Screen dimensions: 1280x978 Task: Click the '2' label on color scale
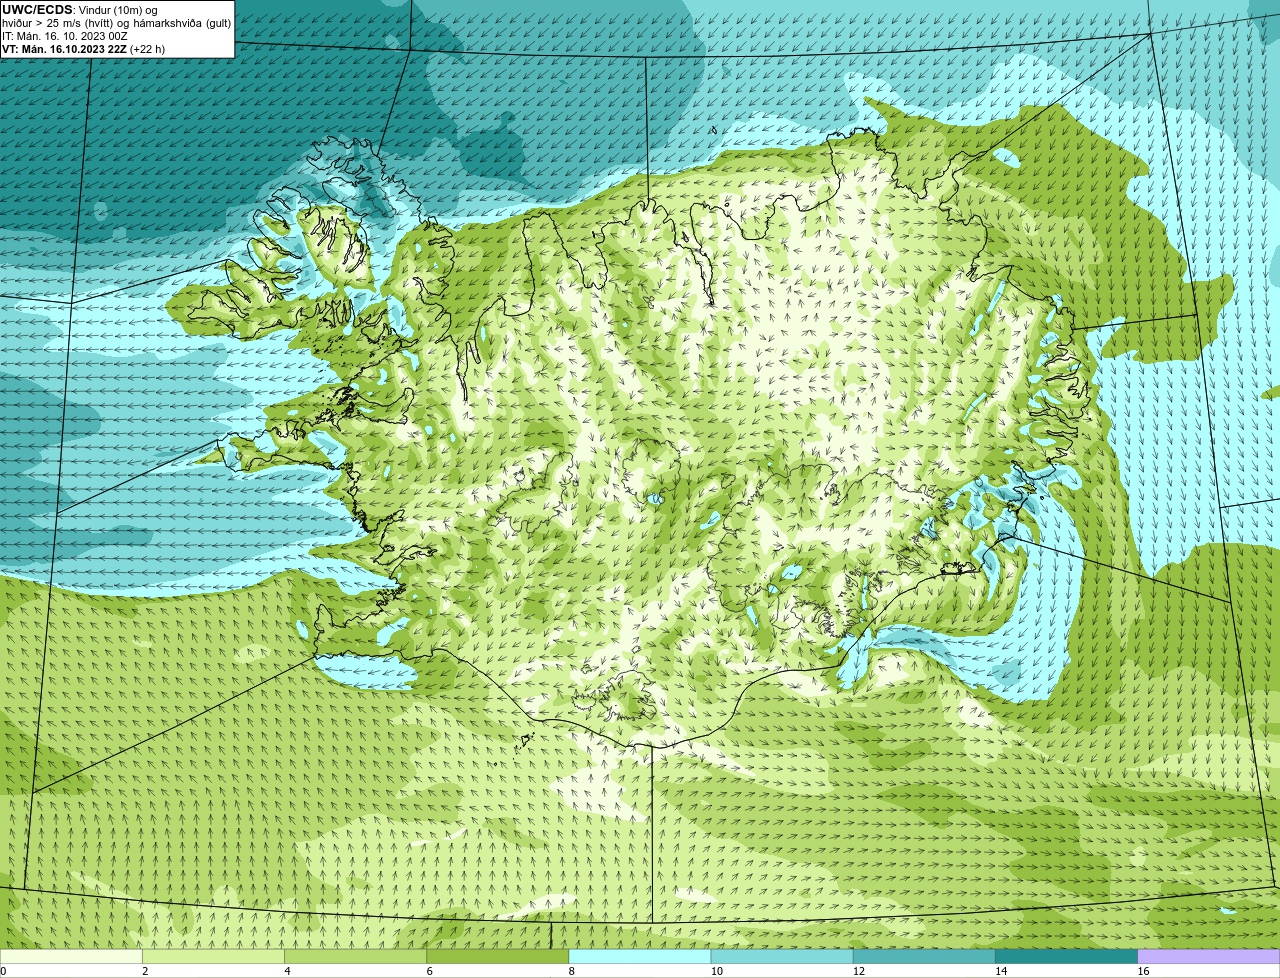[145, 971]
